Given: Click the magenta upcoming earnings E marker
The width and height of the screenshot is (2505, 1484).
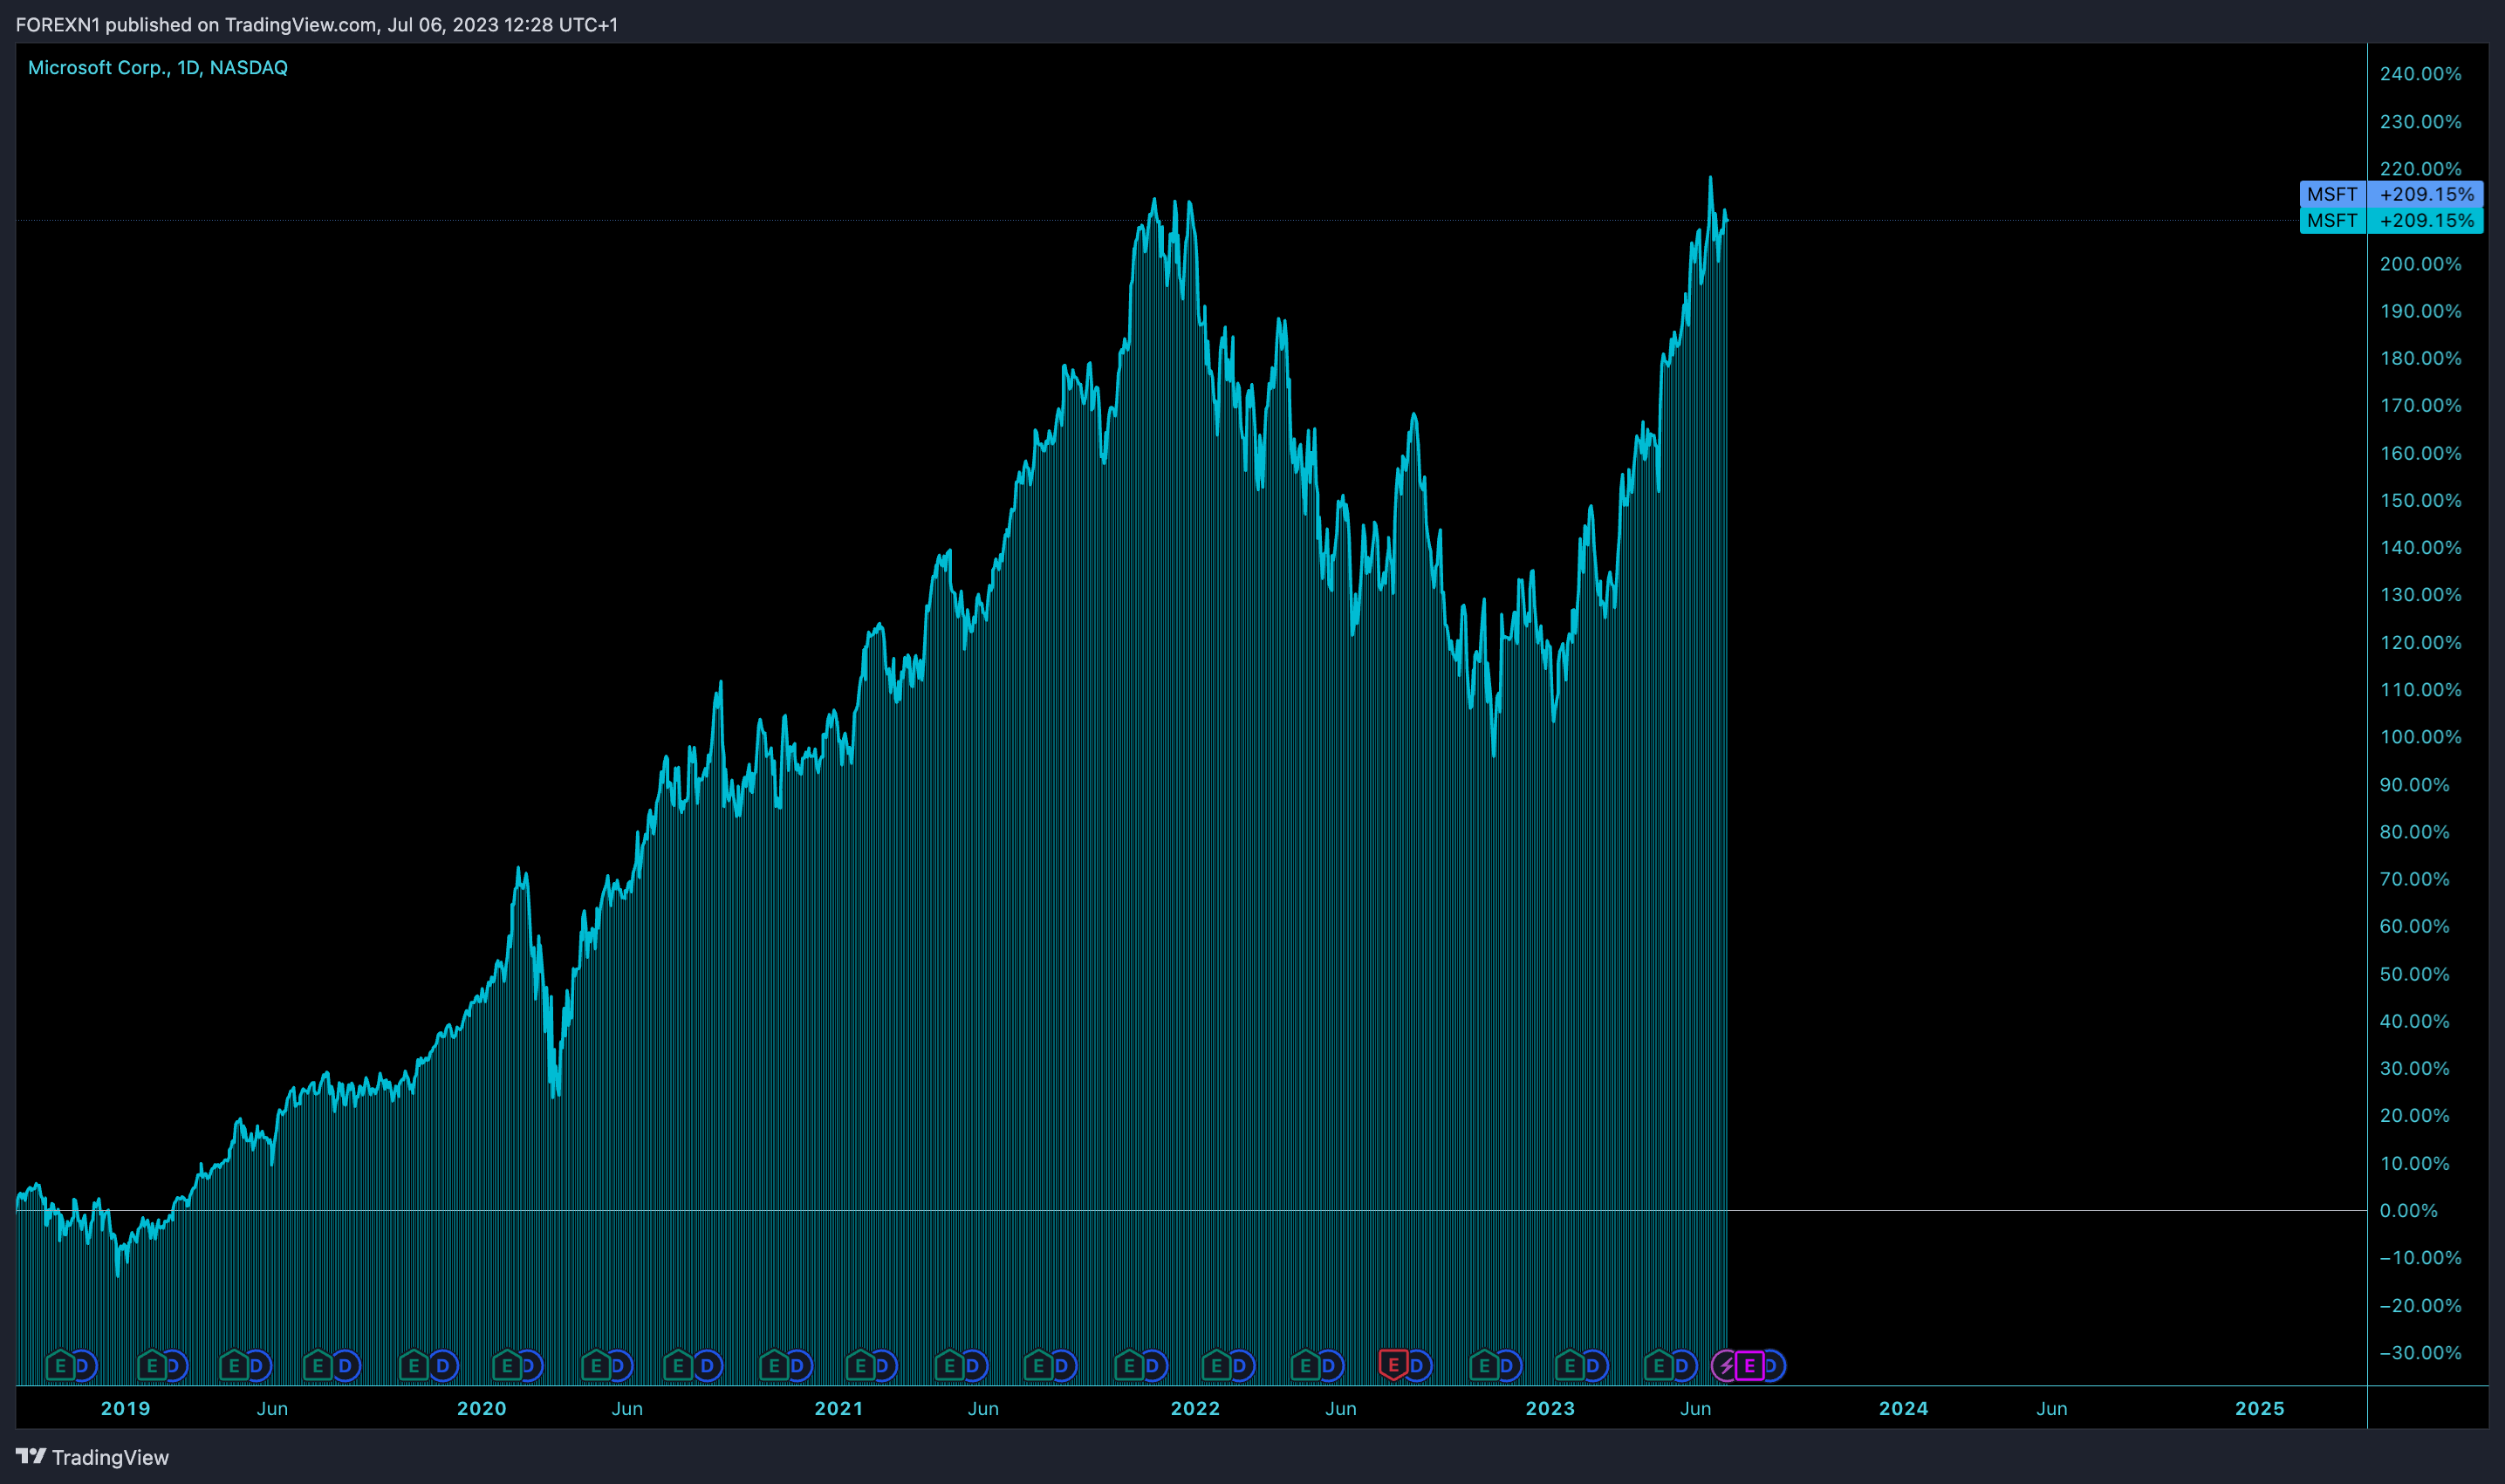Looking at the screenshot, I should [x=1749, y=1365].
